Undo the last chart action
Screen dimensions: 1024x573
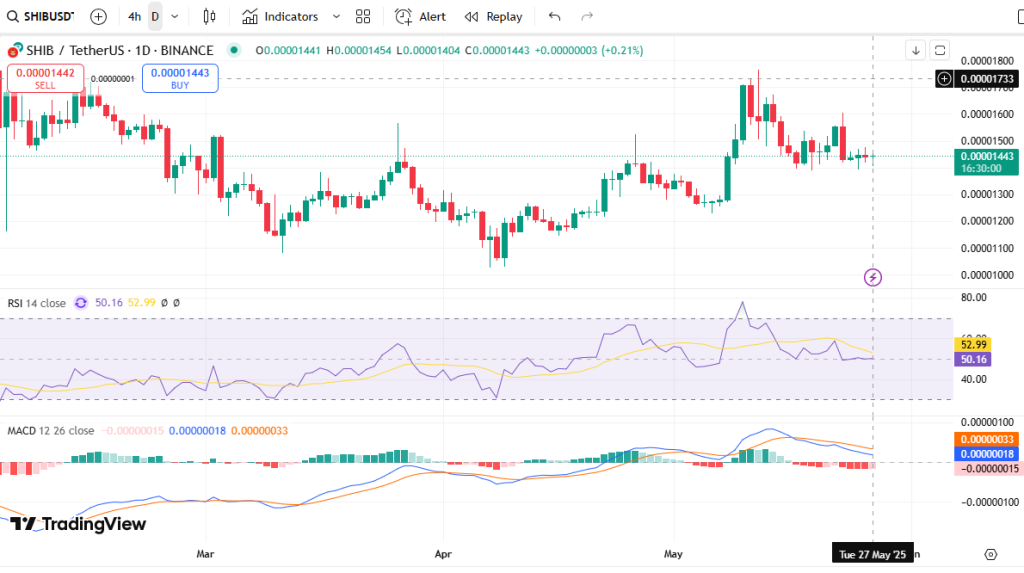point(555,16)
